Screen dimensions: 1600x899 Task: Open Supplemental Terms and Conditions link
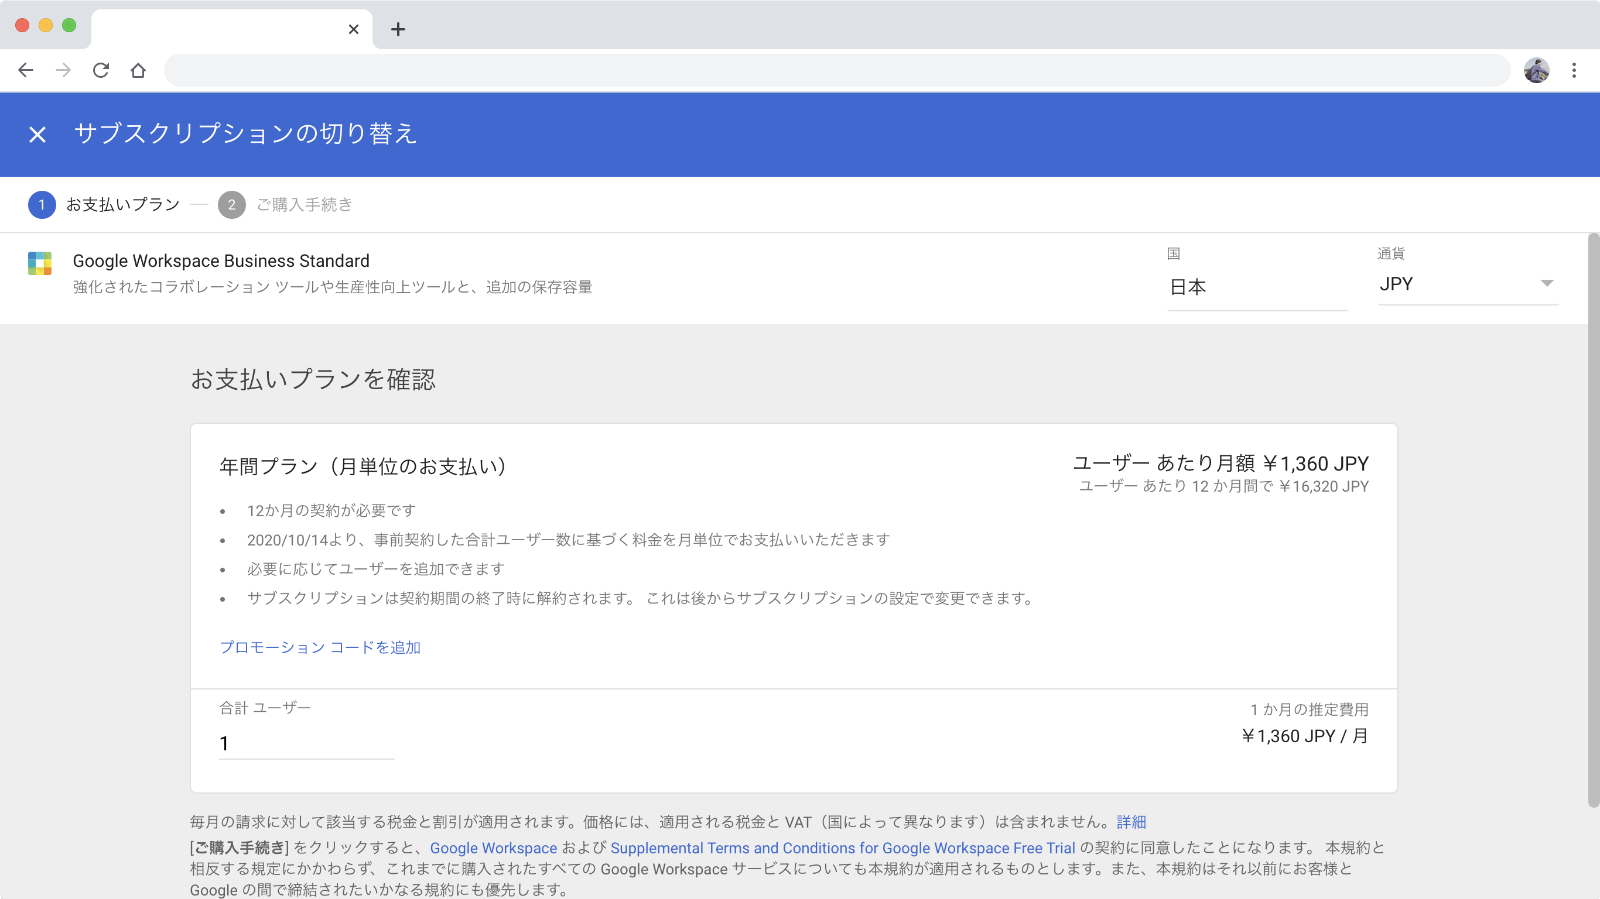click(843, 848)
